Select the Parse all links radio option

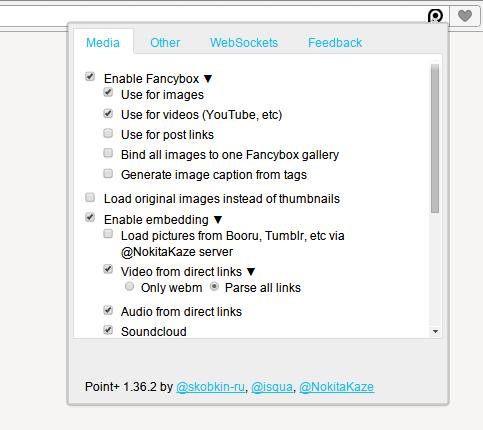point(214,286)
